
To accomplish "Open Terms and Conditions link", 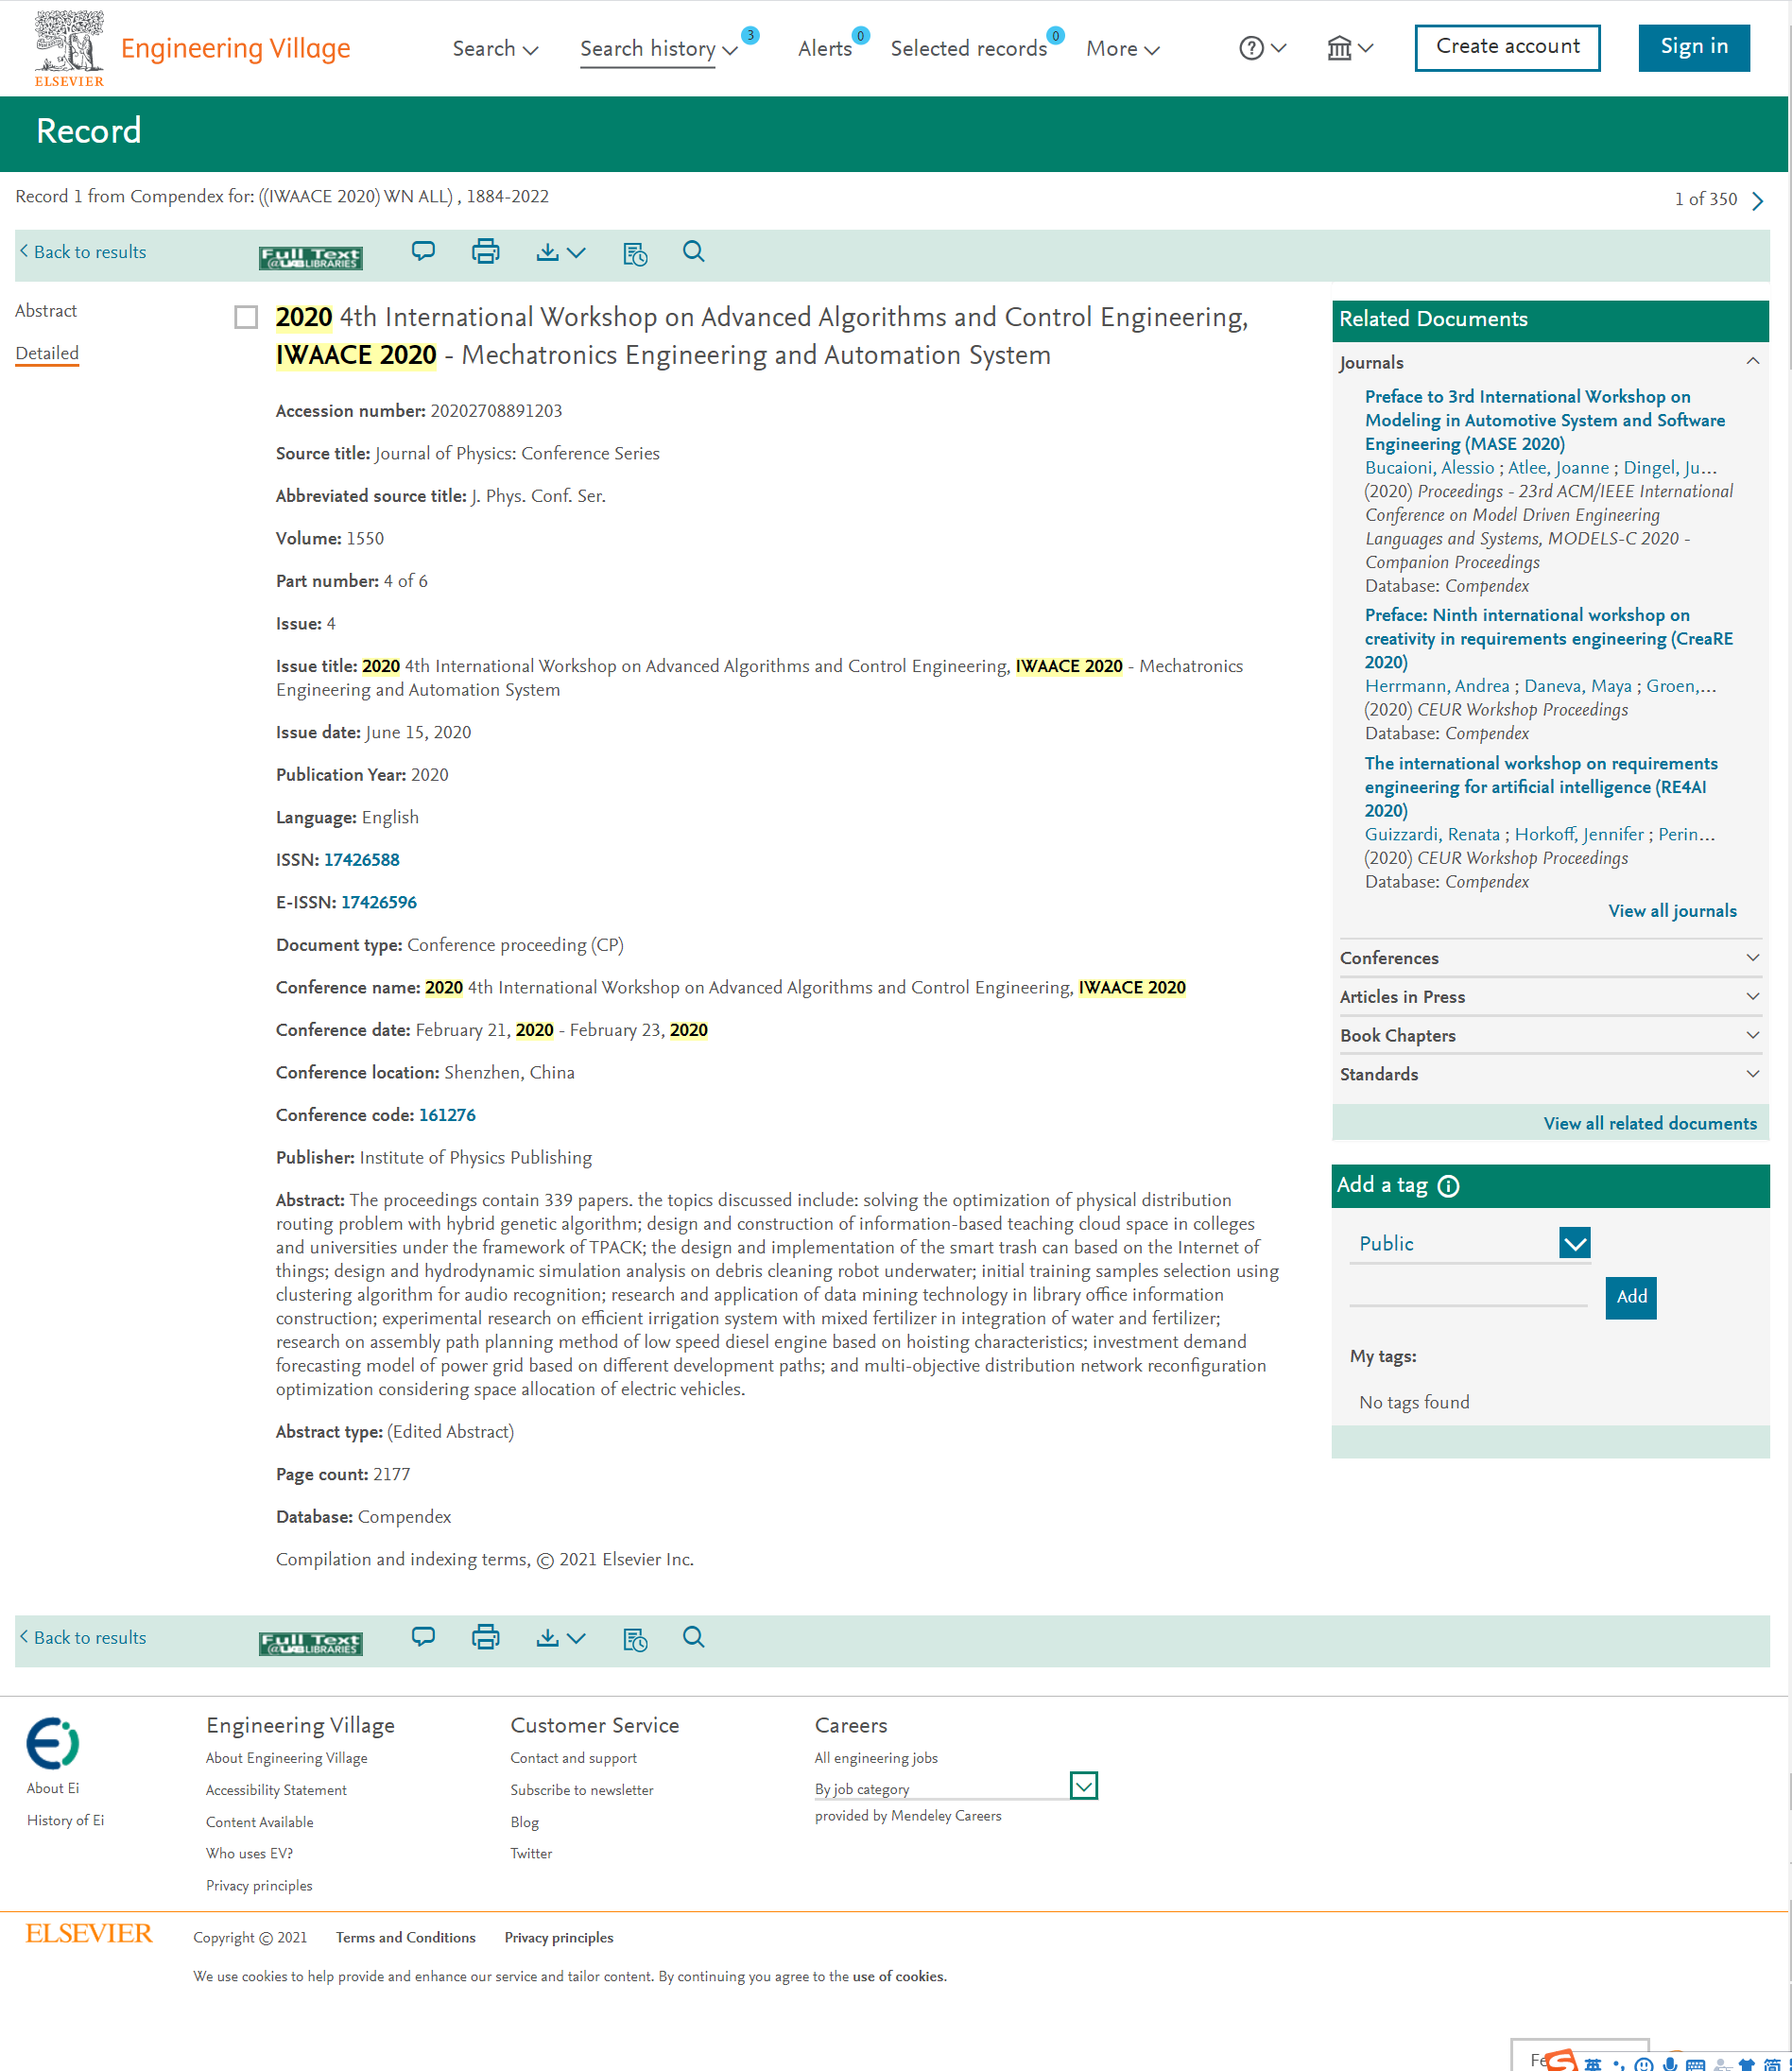I will pyautogui.click(x=405, y=1937).
